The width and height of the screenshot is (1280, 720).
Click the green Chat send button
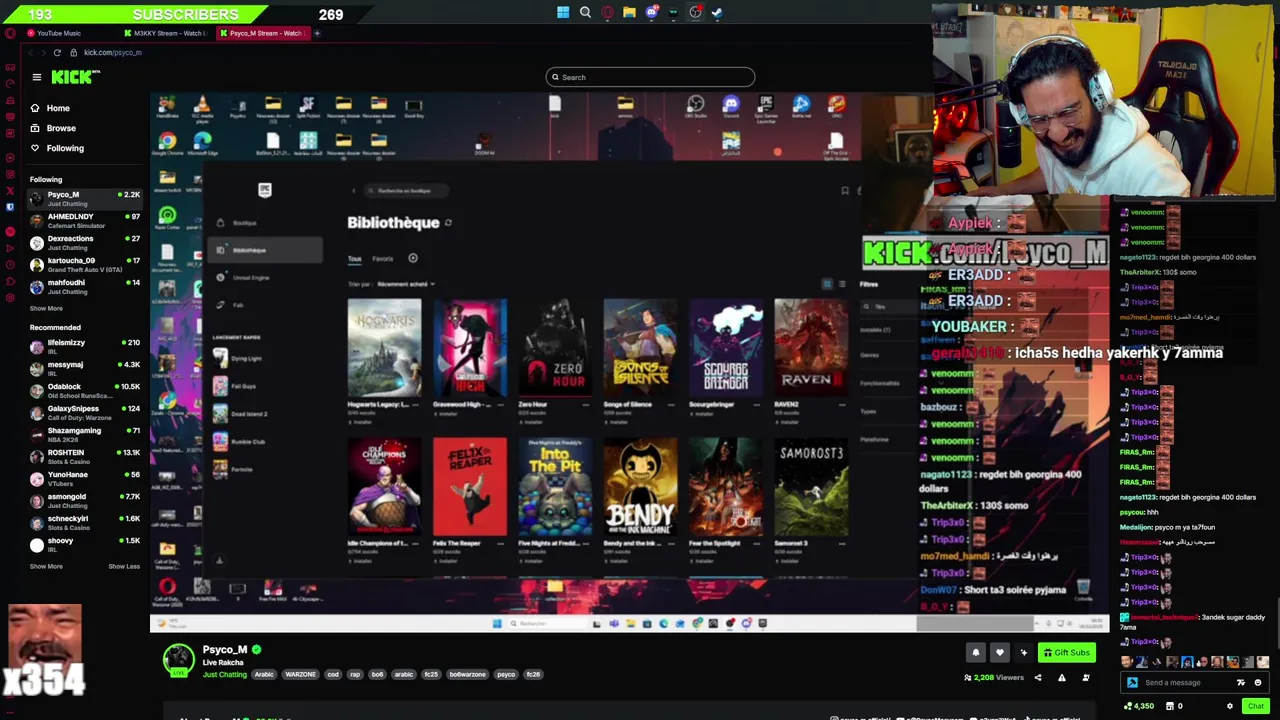1256,706
